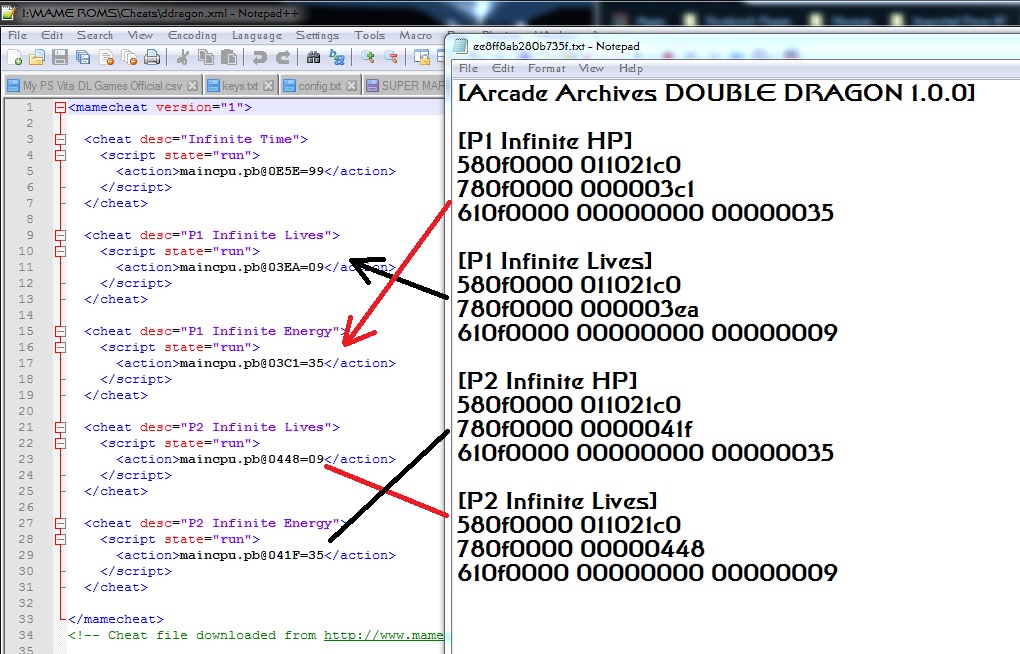1020x654 pixels.
Task: Open the Notepad++ Search menu
Action: coord(95,35)
